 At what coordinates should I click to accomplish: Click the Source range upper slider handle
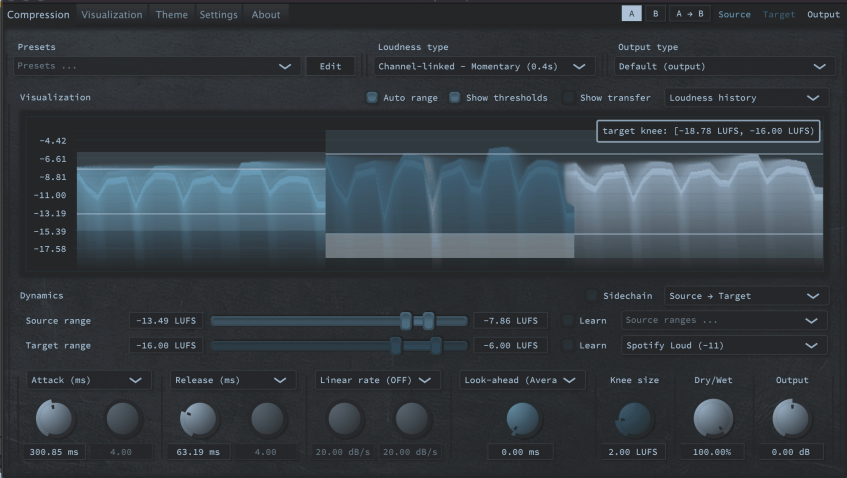pos(428,321)
